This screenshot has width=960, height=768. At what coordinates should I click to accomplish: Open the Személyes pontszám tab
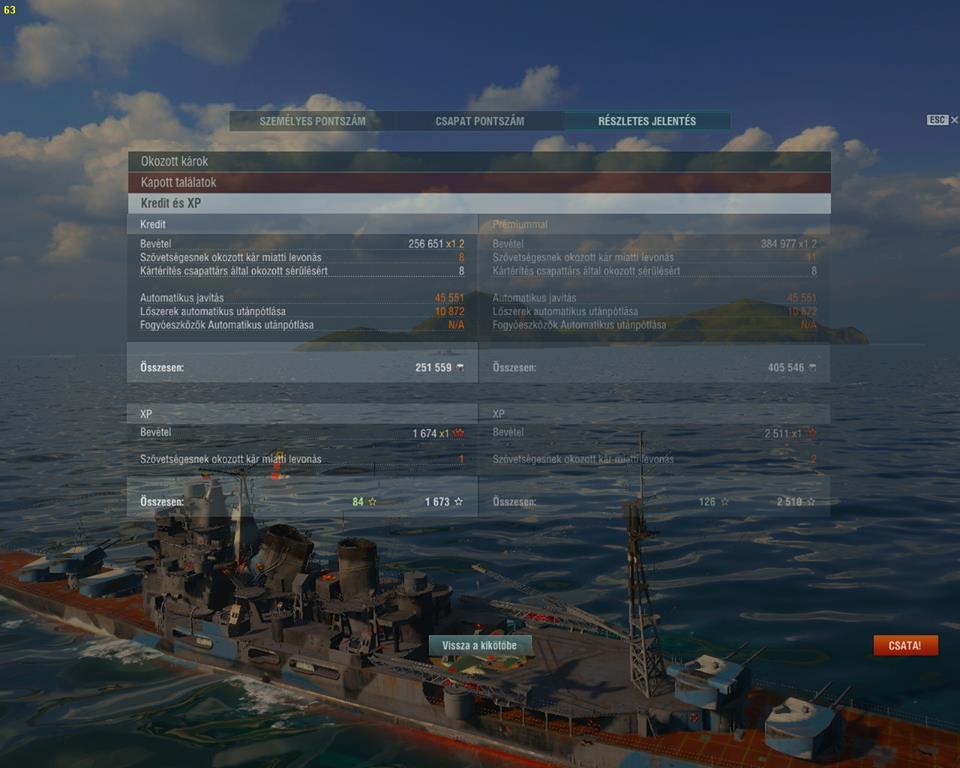tap(312, 121)
